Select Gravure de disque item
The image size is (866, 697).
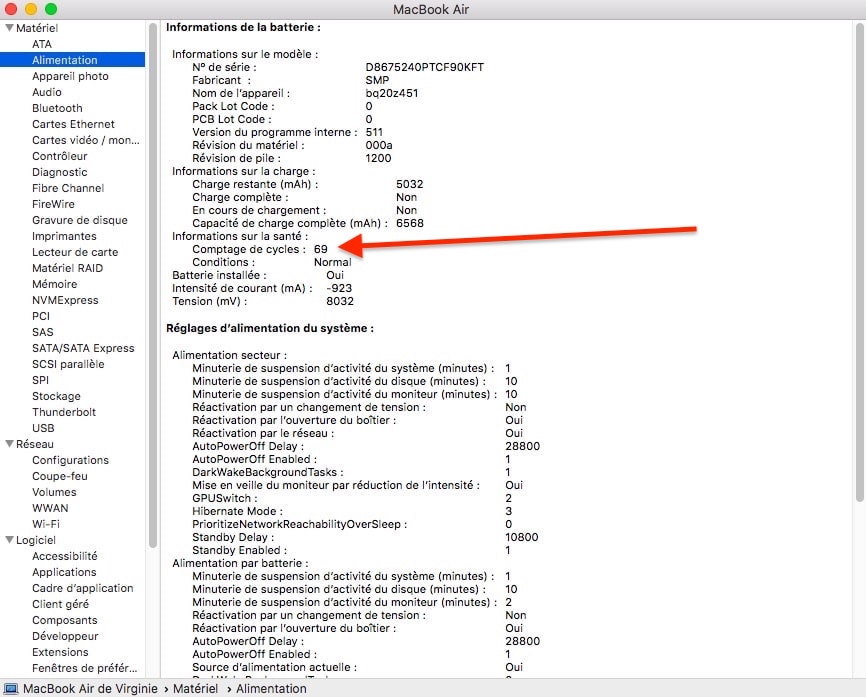coord(80,220)
